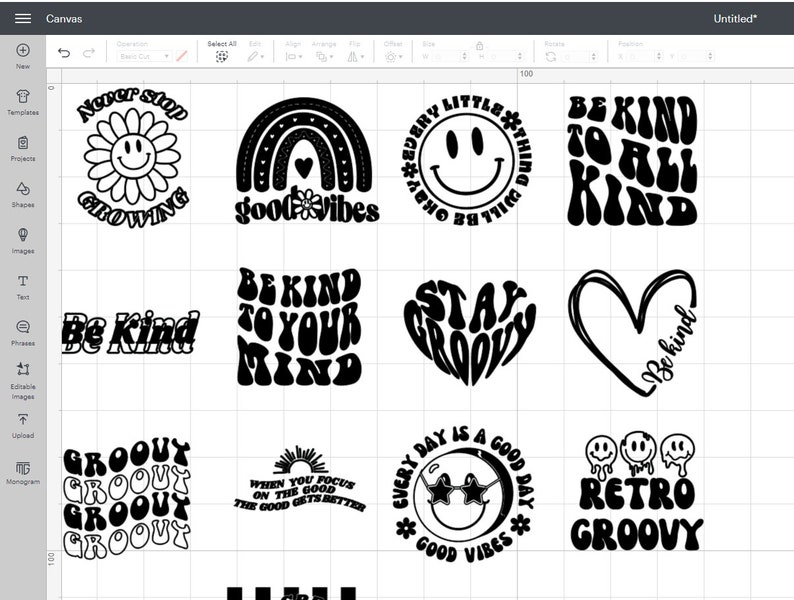
Task: Click the Untitled* project name
Action: [x=735, y=19]
